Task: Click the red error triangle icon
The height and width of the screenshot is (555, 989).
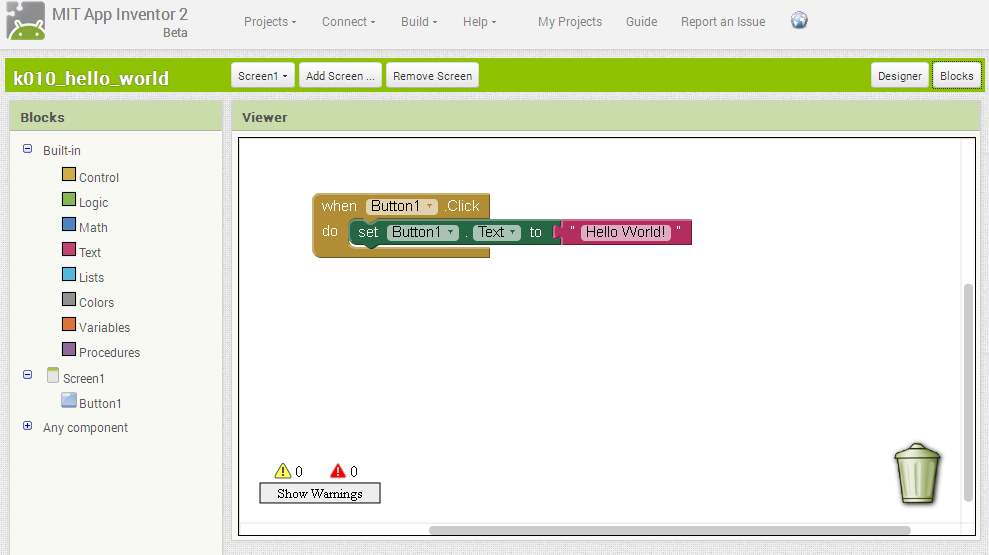Action: (x=337, y=471)
